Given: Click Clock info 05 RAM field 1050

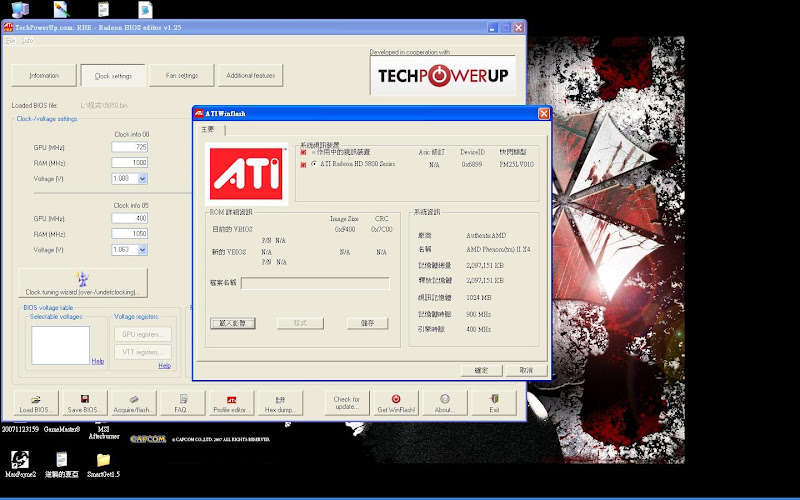Looking at the screenshot, I should pos(130,233).
